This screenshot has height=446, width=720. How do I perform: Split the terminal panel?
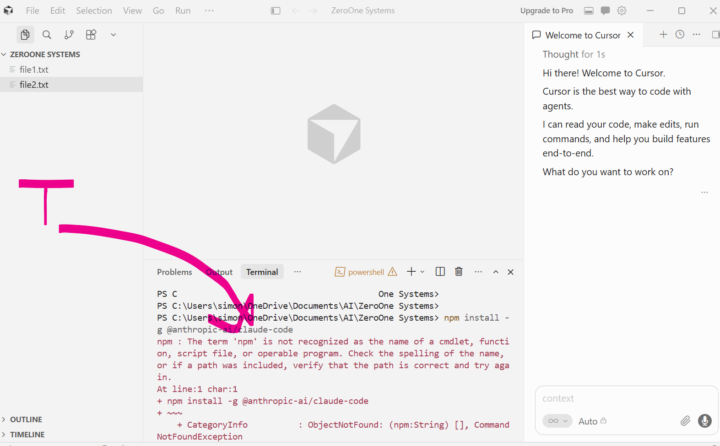[x=440, y=271]
